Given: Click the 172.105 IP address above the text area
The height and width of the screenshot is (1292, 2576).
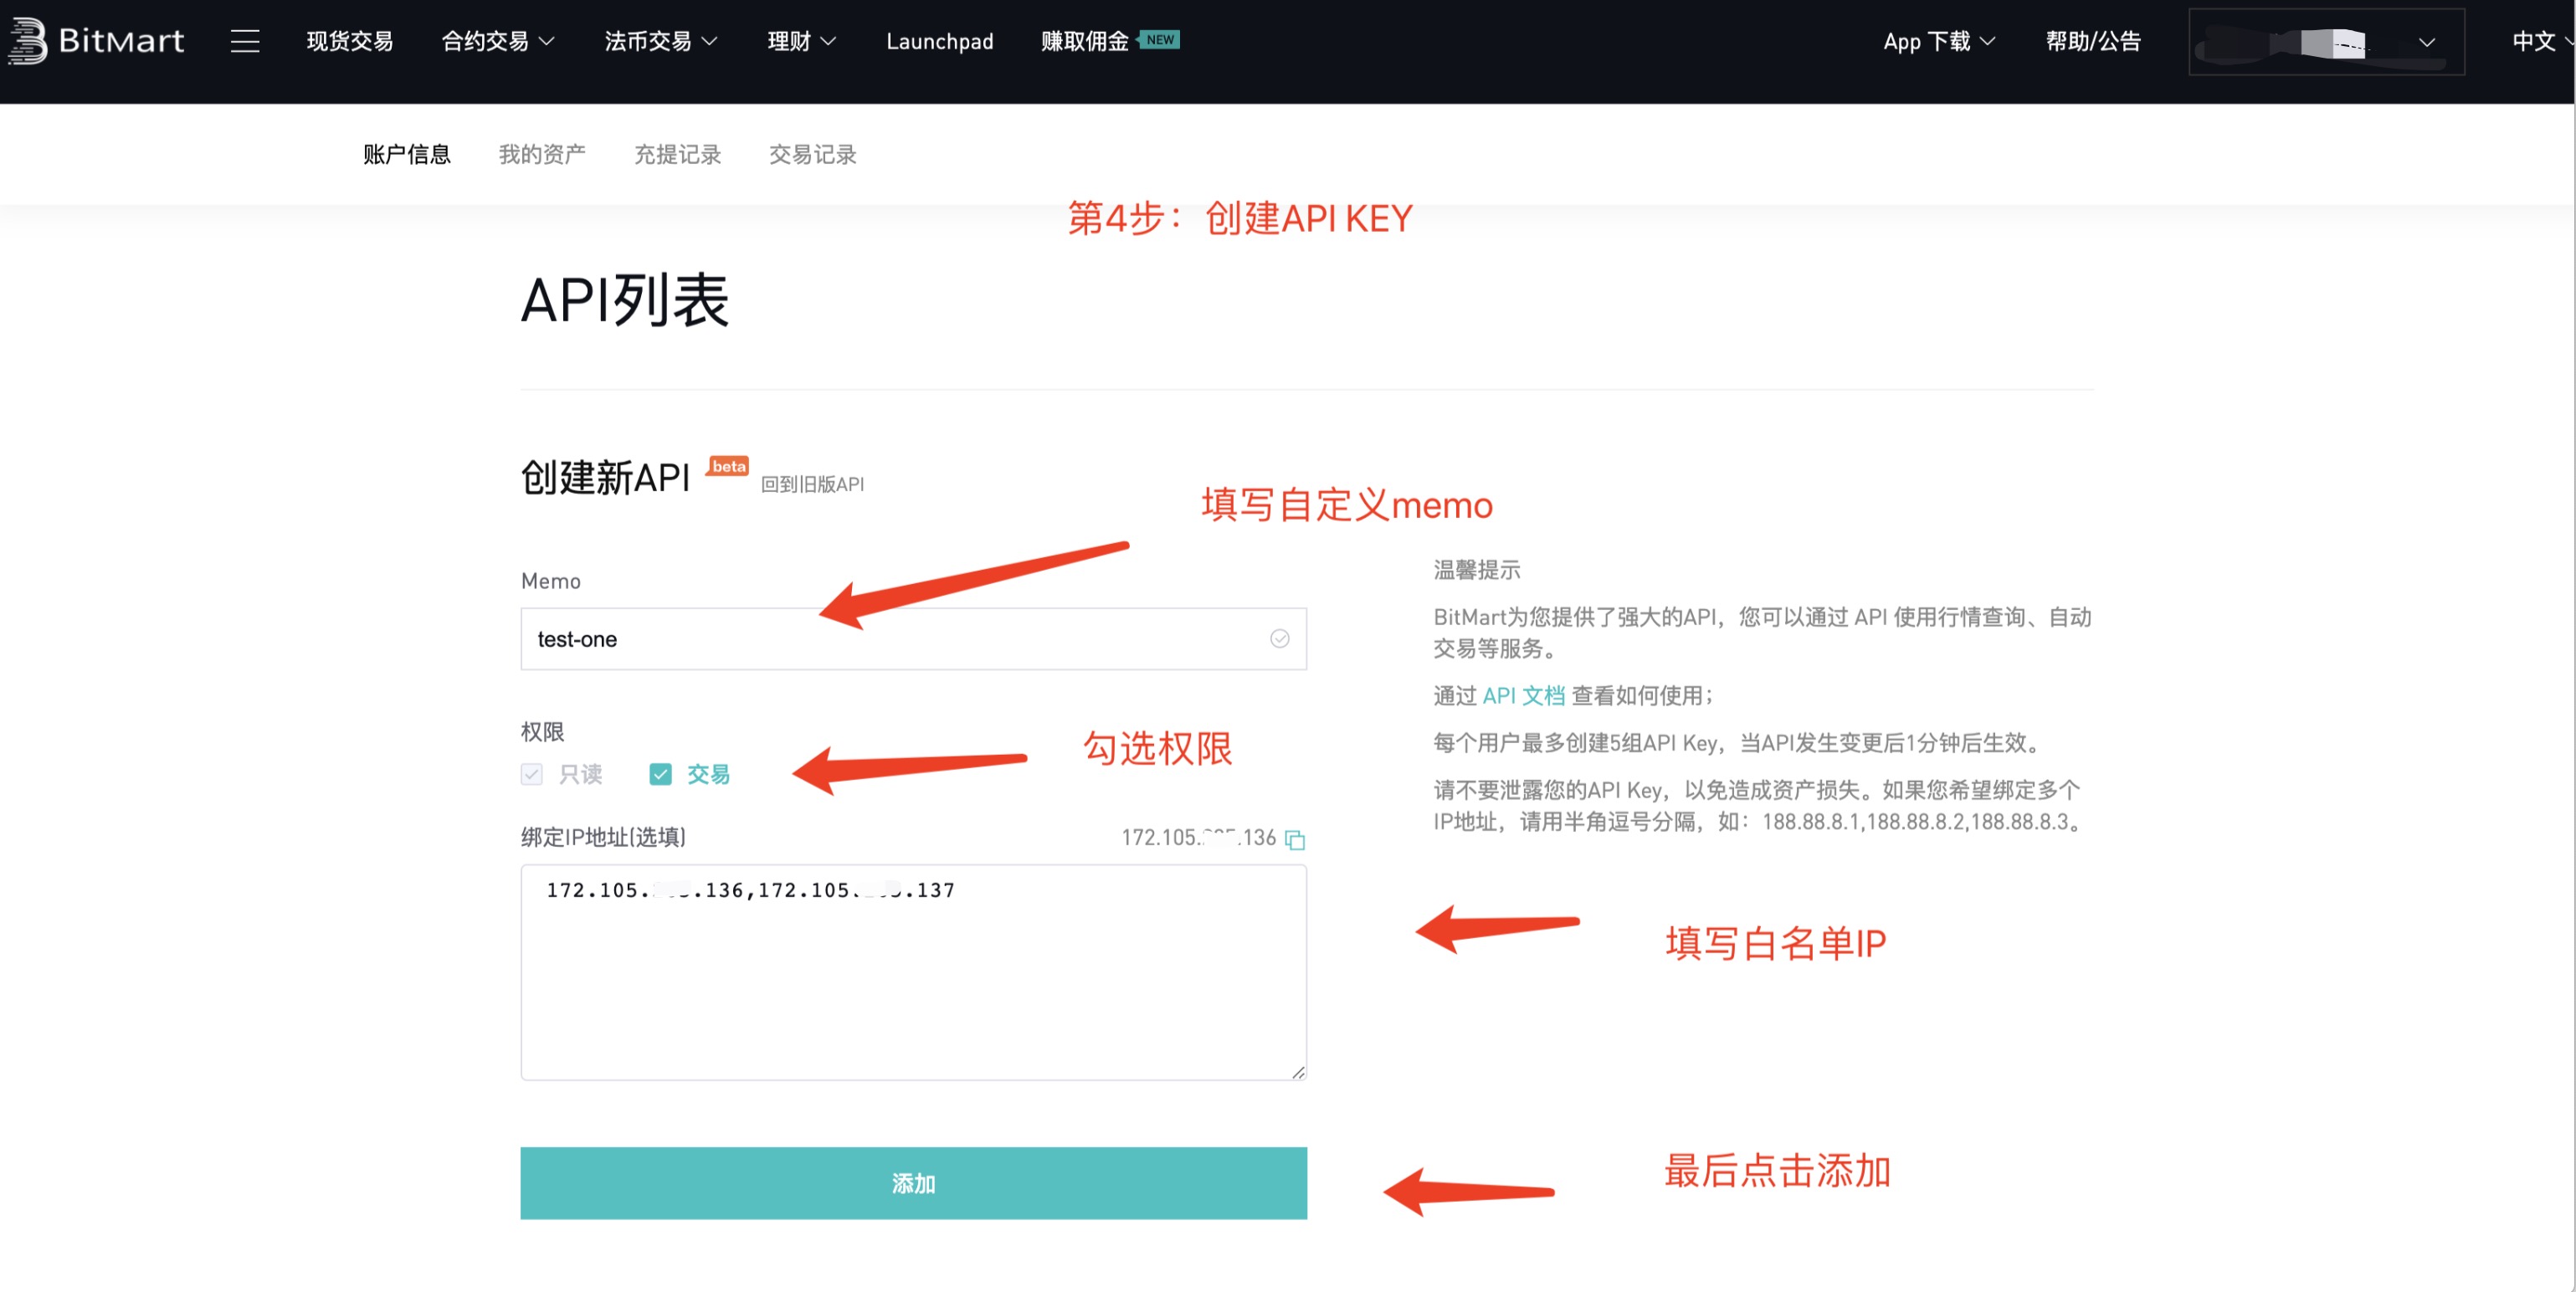Looking at the screenshot, I should tap(1198, 837).
